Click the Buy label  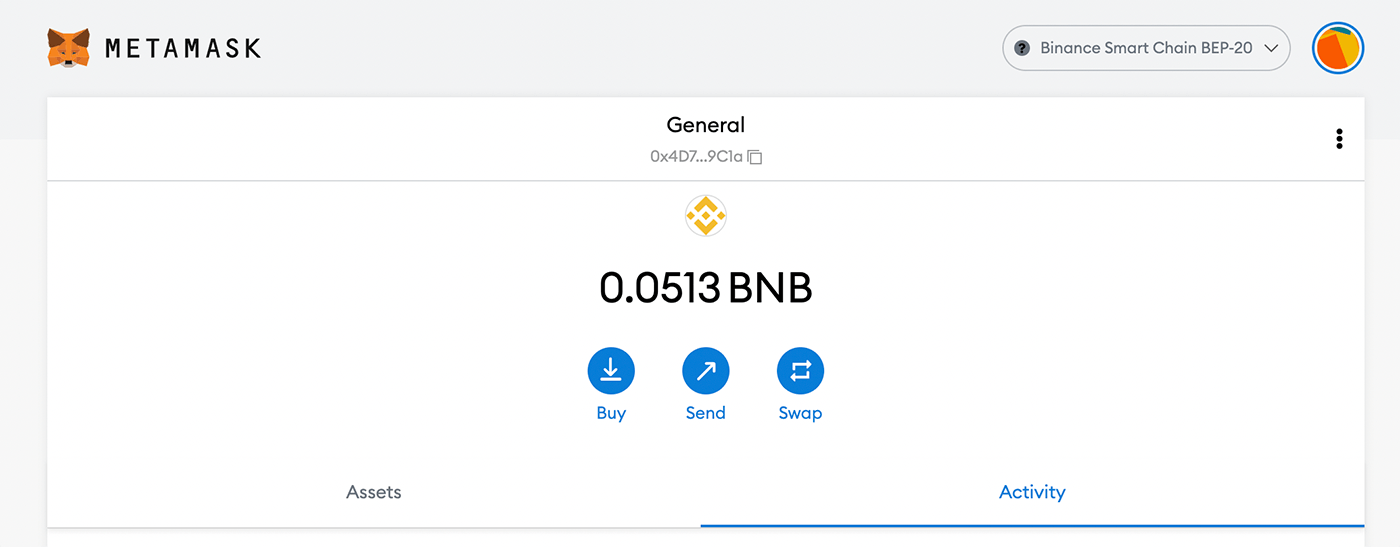pyautogui.click(x=611, y=413)
